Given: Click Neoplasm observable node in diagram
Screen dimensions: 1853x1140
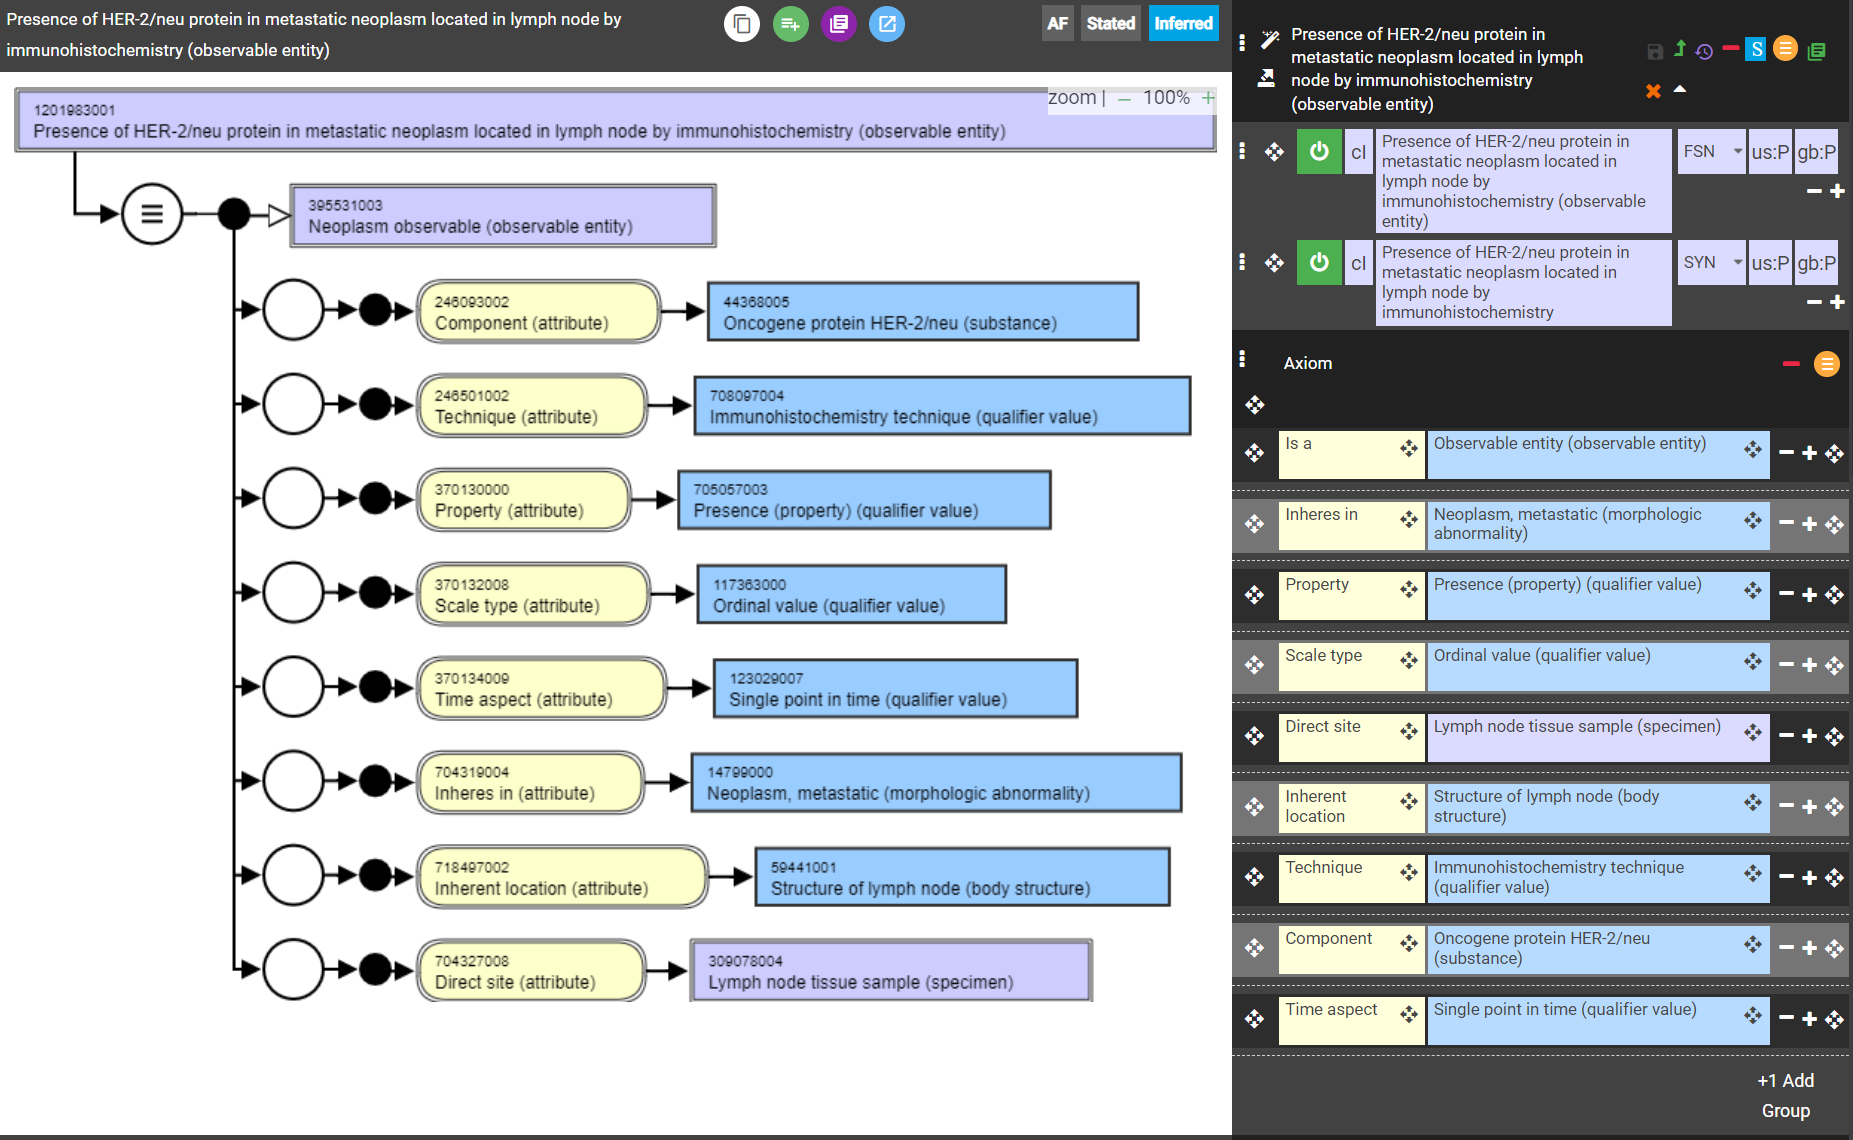Looking at the screenshot, I should click(503, 215).
